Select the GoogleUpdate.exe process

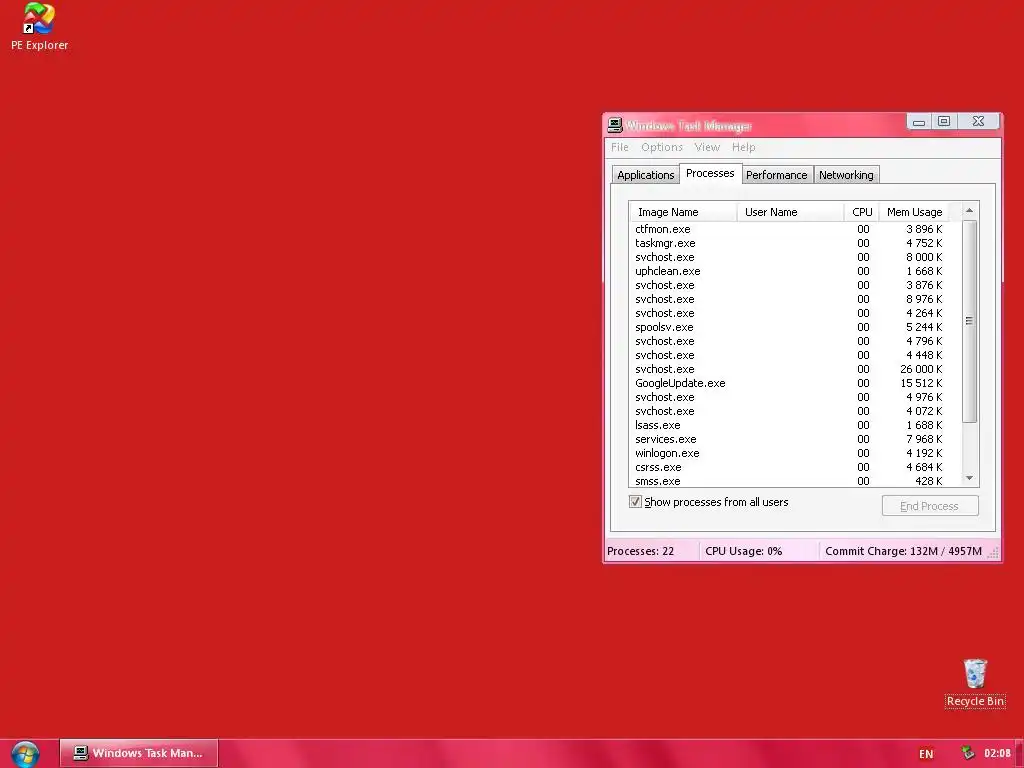789,383
